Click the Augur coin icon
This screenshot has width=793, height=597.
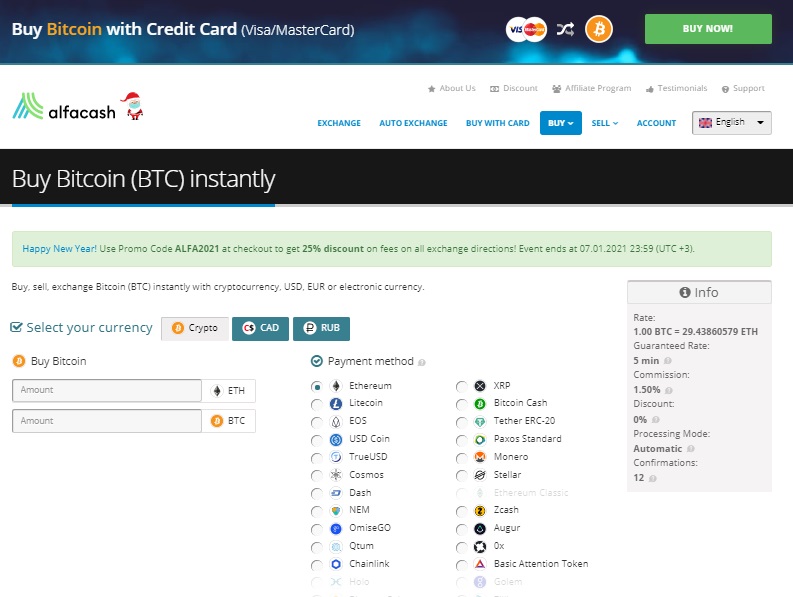point(480,529)
